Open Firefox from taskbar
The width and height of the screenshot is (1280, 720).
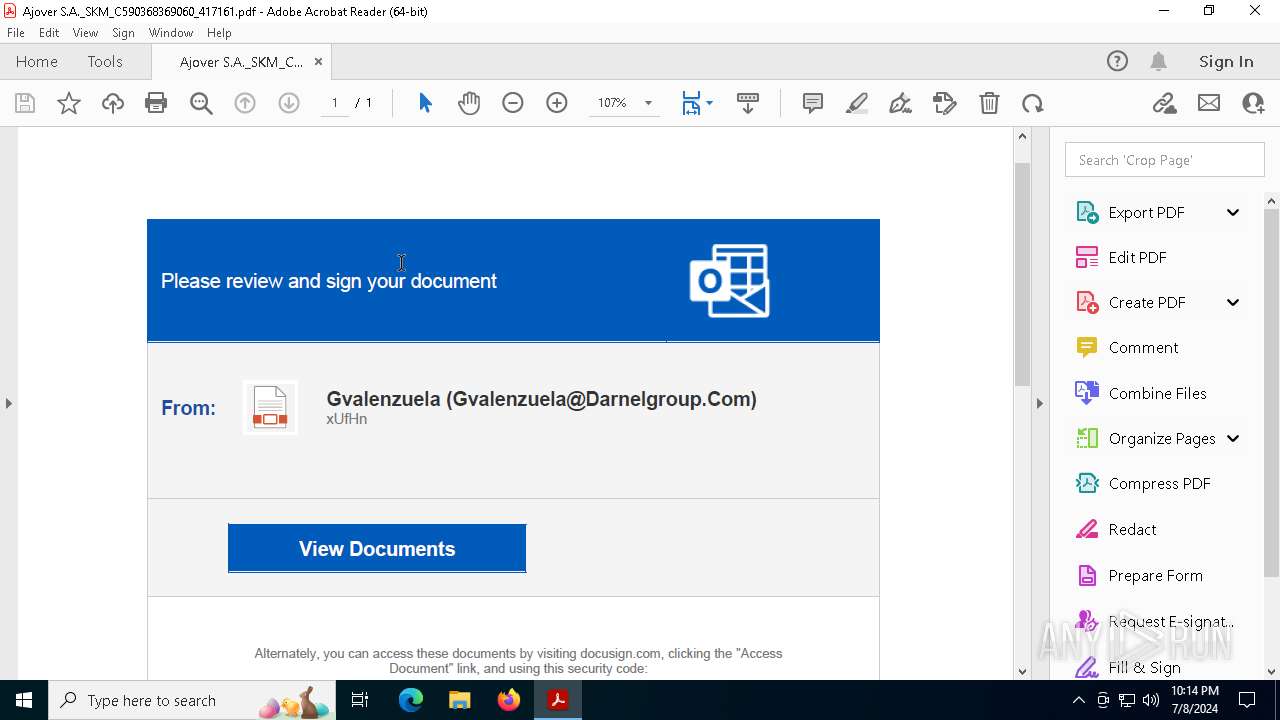pyautogui.click(x=509, y=700)
